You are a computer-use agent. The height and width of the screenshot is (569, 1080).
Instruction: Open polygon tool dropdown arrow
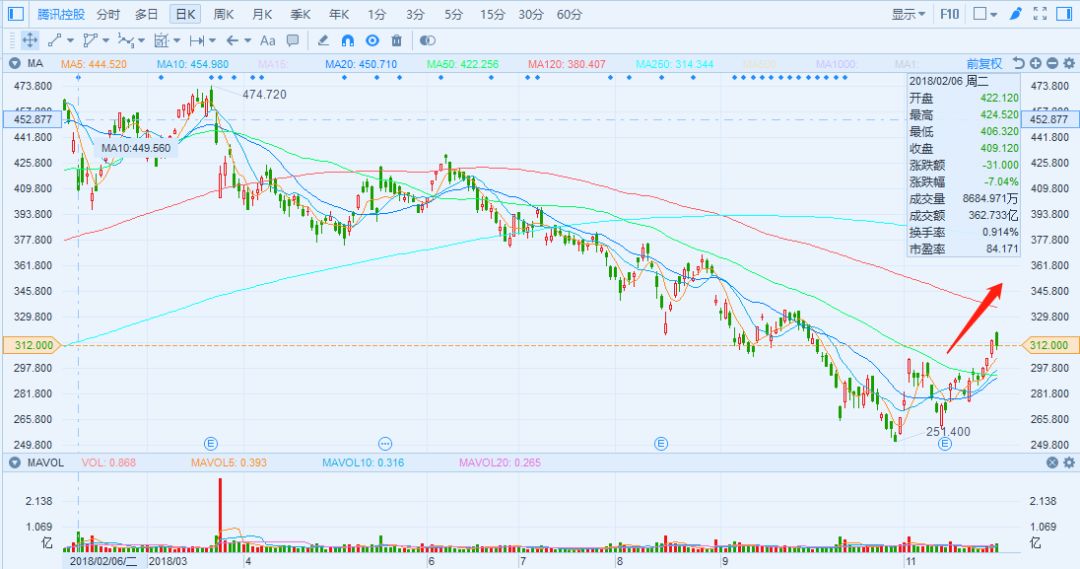click(x=105, y=41)
